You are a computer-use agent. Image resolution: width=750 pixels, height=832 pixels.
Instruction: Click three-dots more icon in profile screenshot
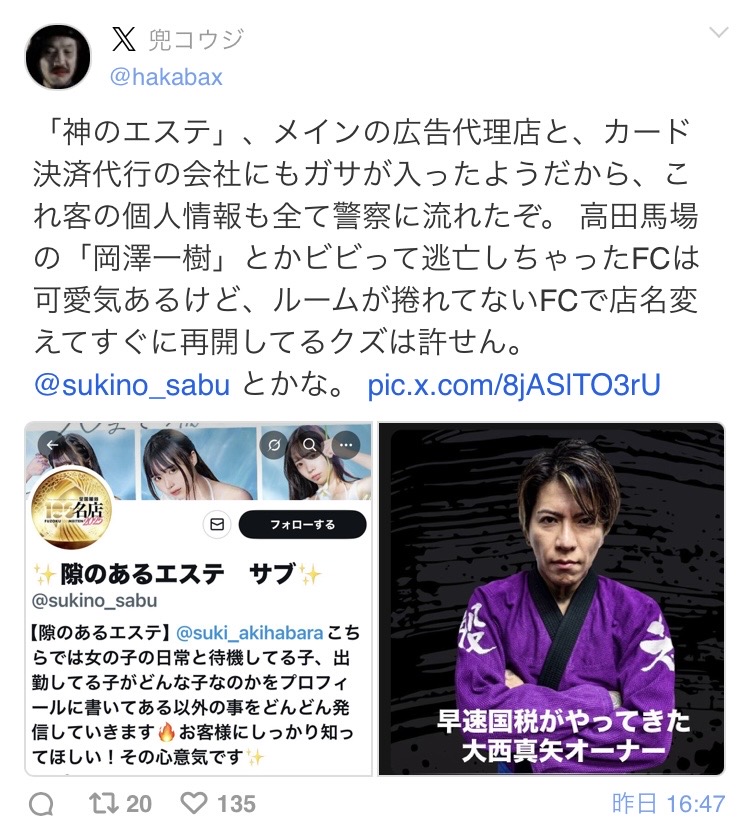coord(346,445)
